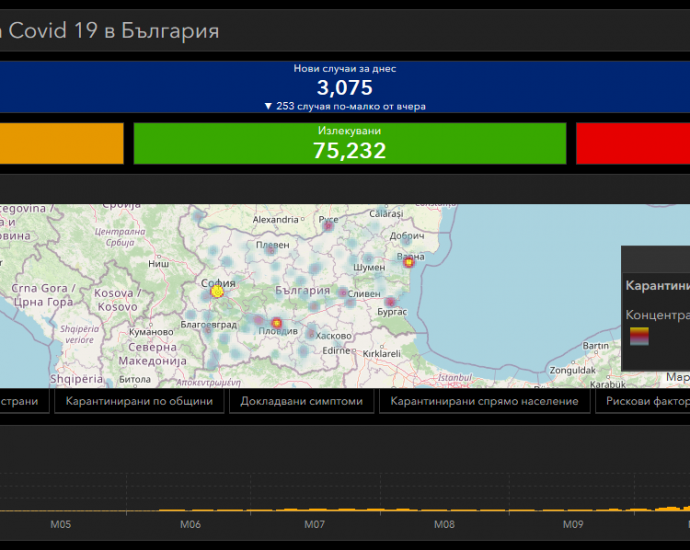690x550 pixels.
Task: Click the Нови случаи за днес 3,075 indicator
Action: point(345,87)
